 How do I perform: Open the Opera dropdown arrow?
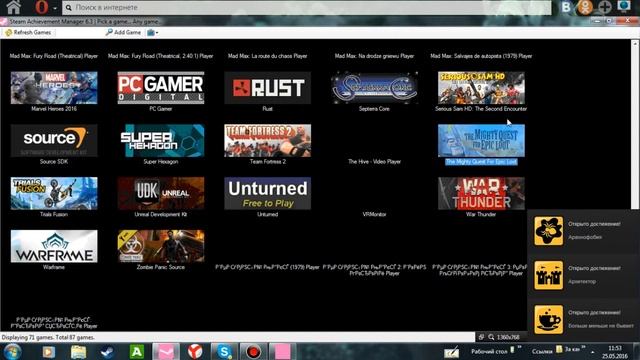pos(54,8)
